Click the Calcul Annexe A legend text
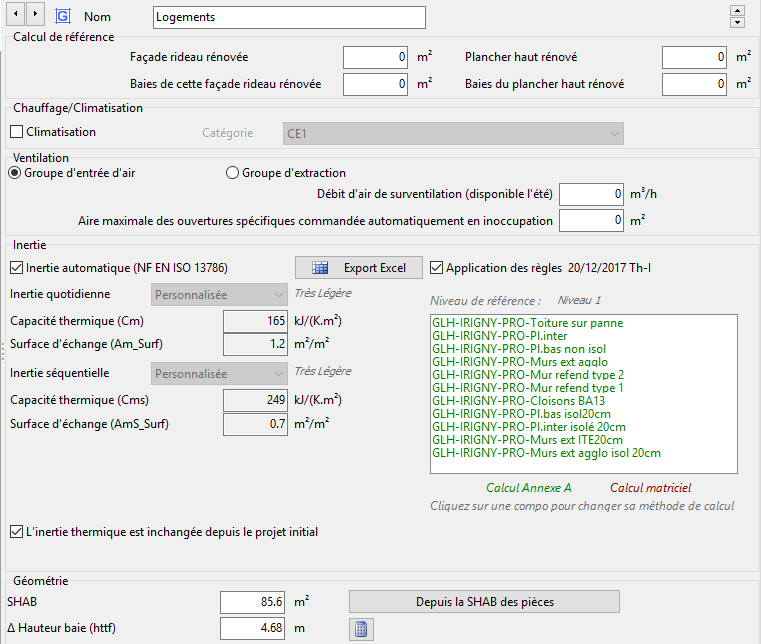The height and width of the screenshot is (644, 761). coord(529,488)
